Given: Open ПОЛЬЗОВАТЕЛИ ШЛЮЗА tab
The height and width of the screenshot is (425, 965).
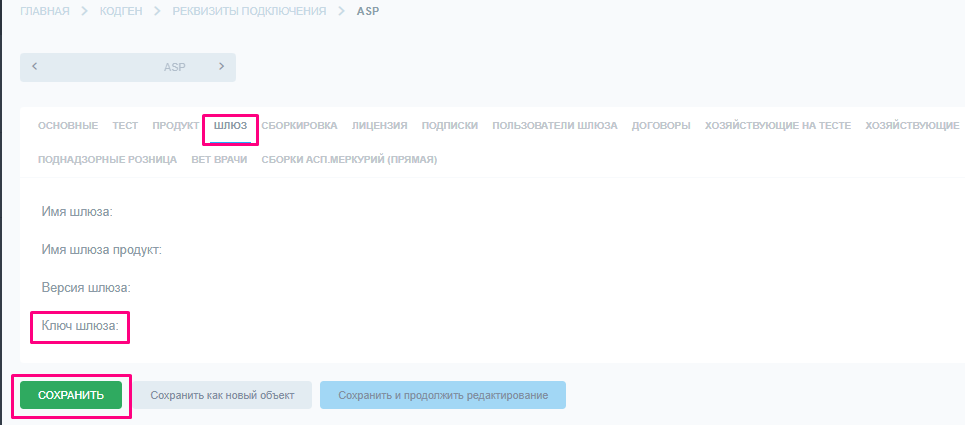Looking at the screenshot, I should coord(555,125).
